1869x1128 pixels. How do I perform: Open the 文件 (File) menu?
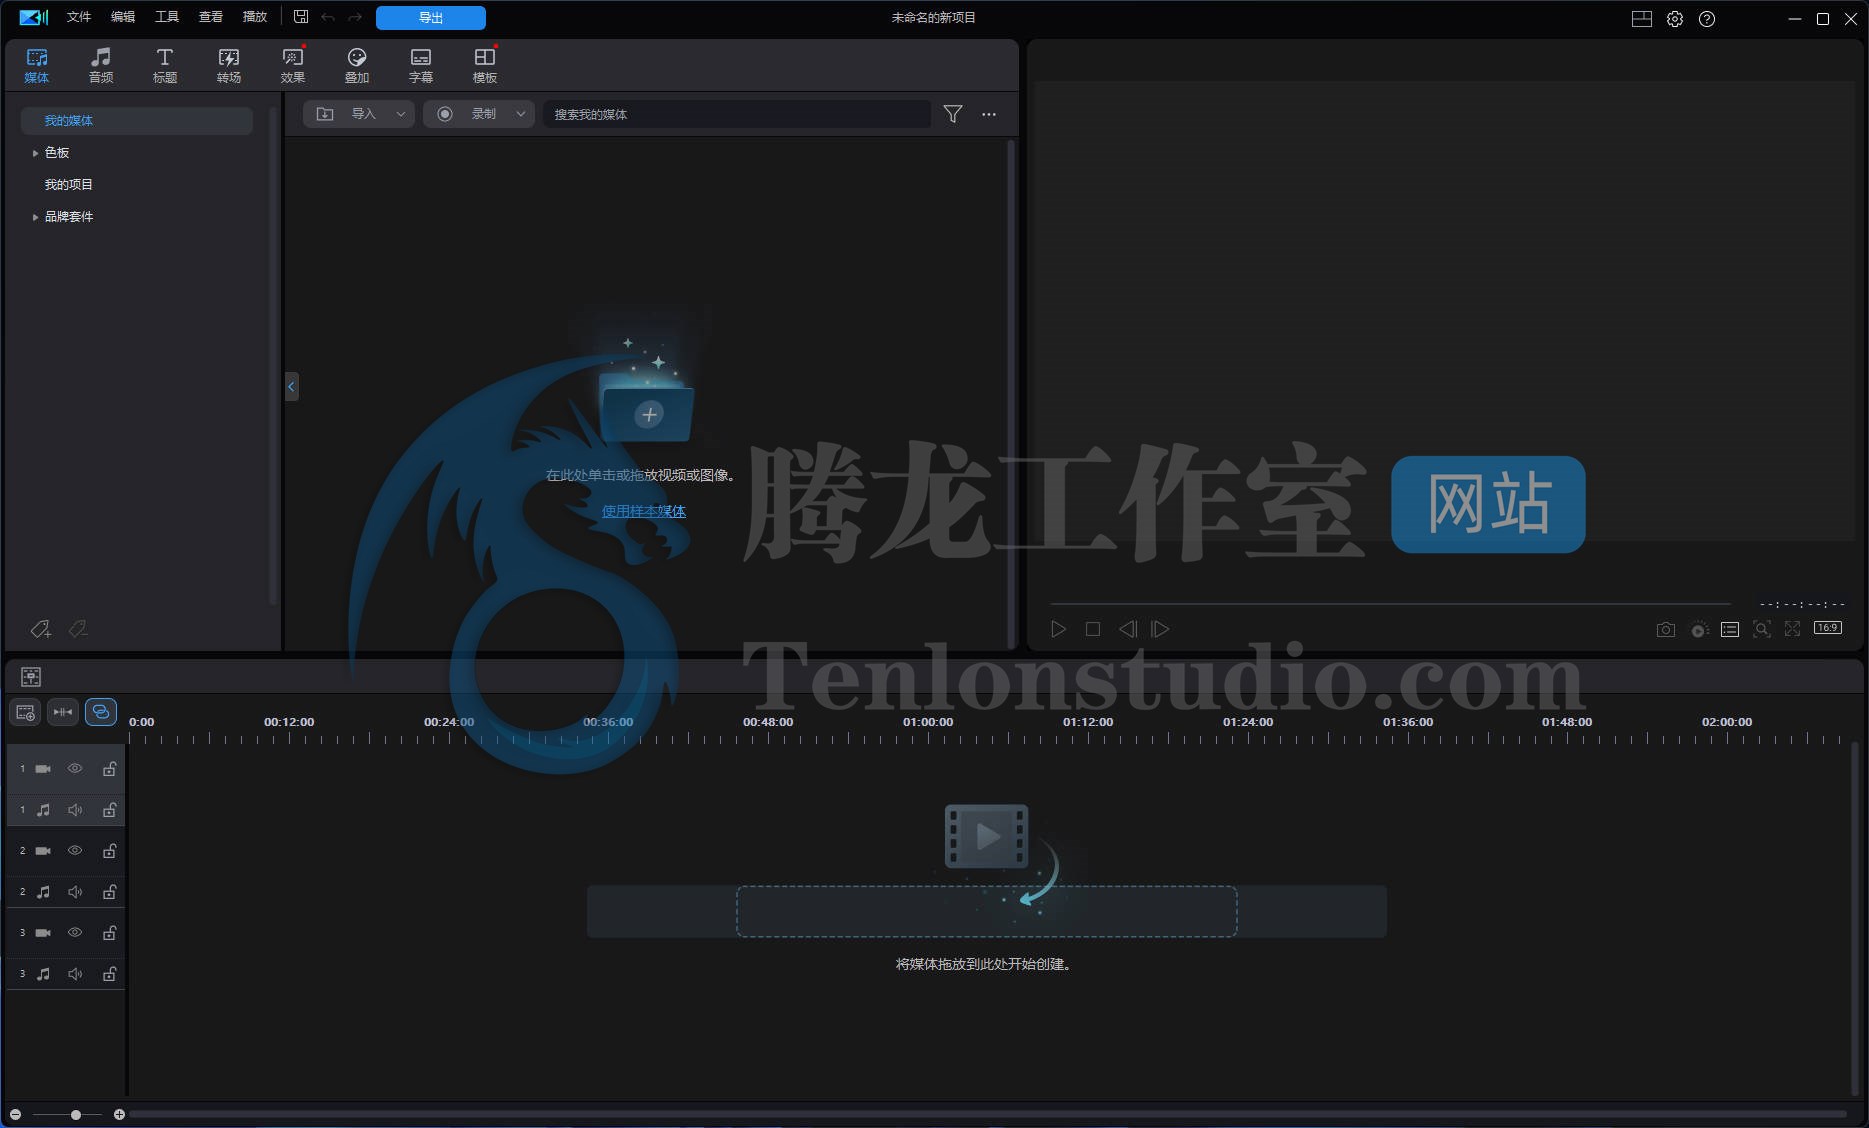point(78,16)
